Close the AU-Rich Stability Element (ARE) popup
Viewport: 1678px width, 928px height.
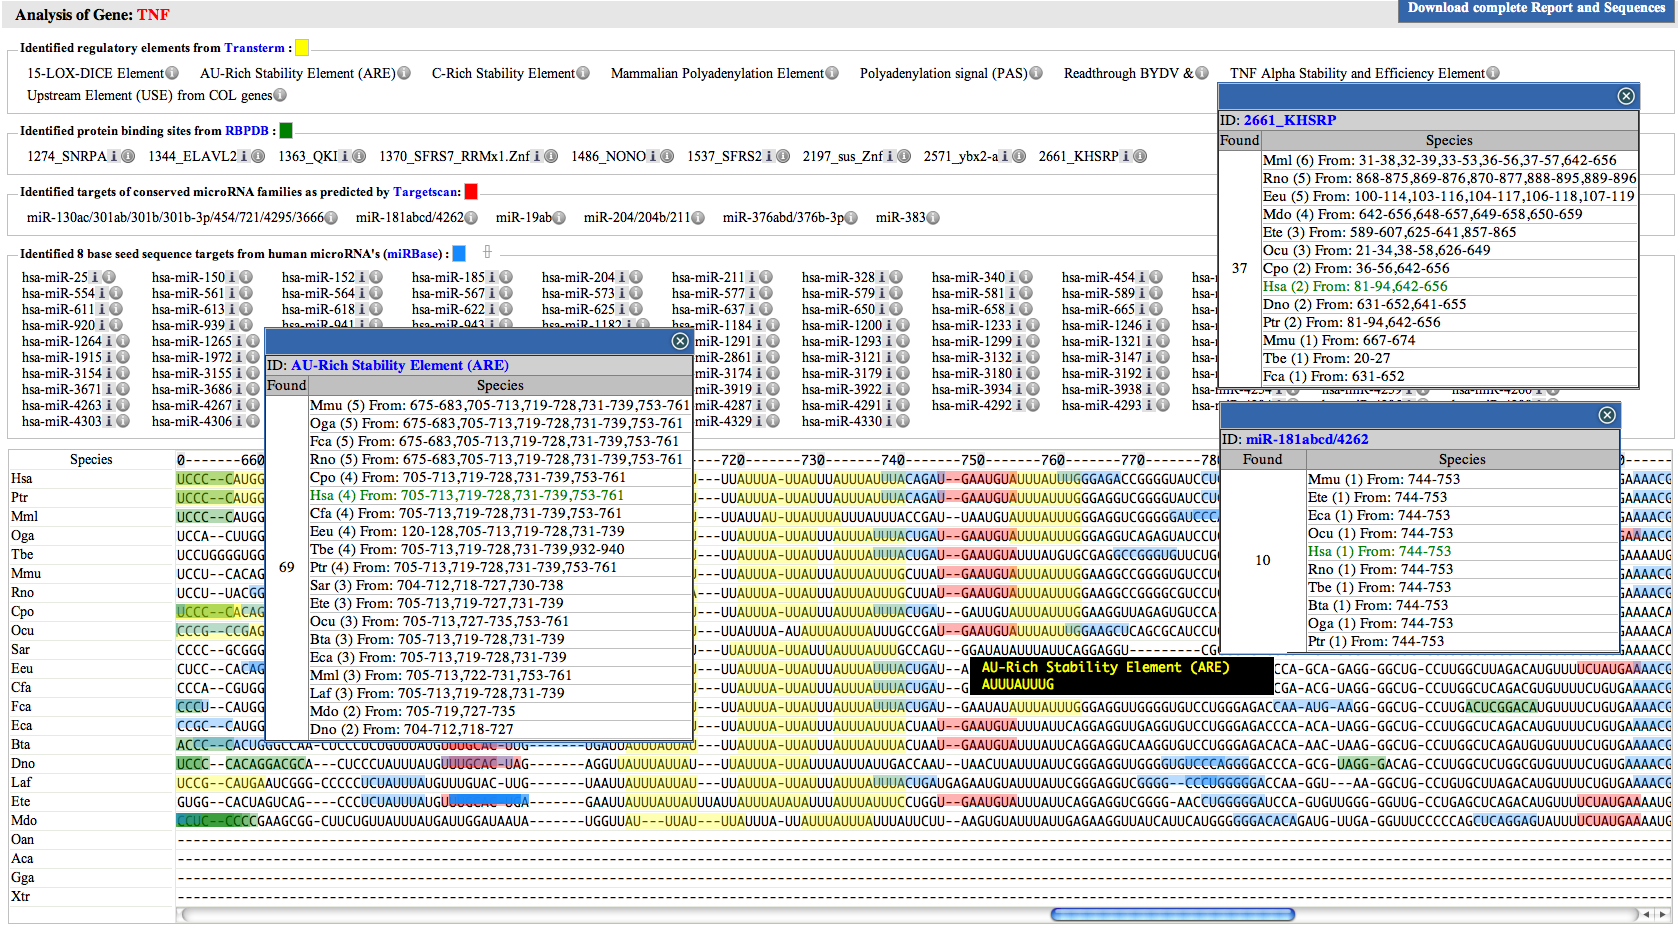coord(680,341)
